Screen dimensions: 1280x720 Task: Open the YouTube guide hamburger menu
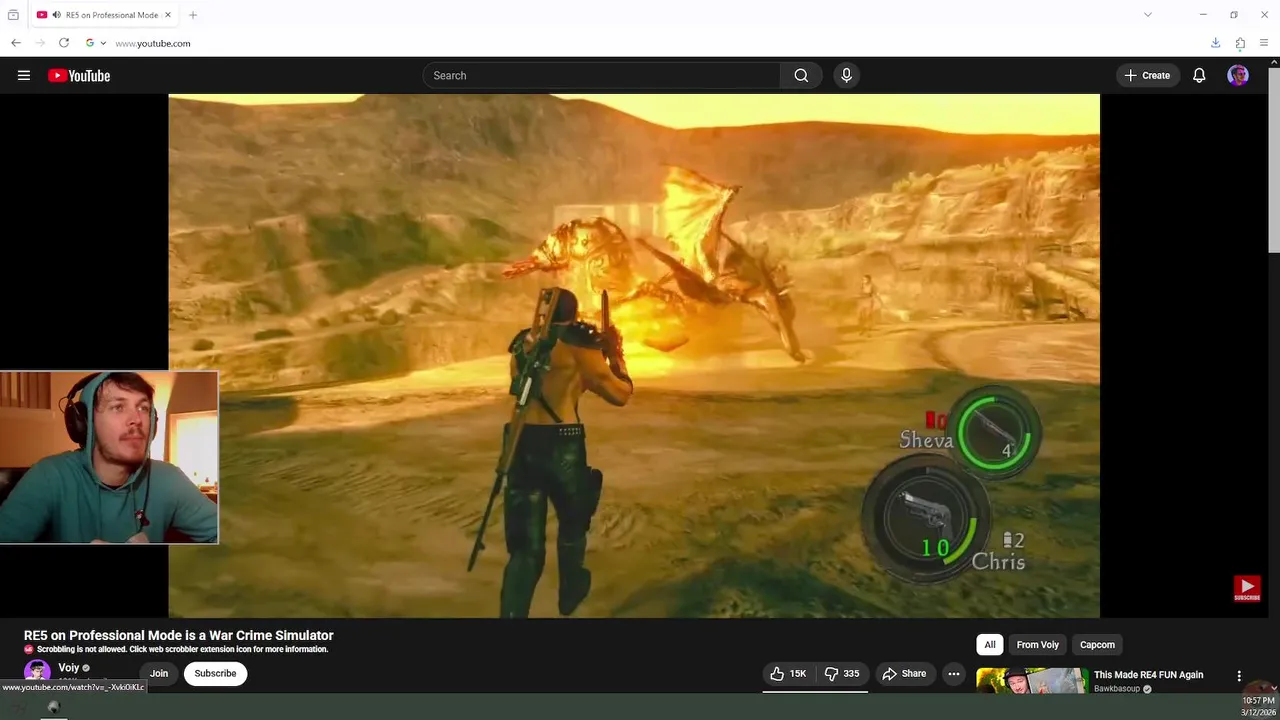point(24,75)
